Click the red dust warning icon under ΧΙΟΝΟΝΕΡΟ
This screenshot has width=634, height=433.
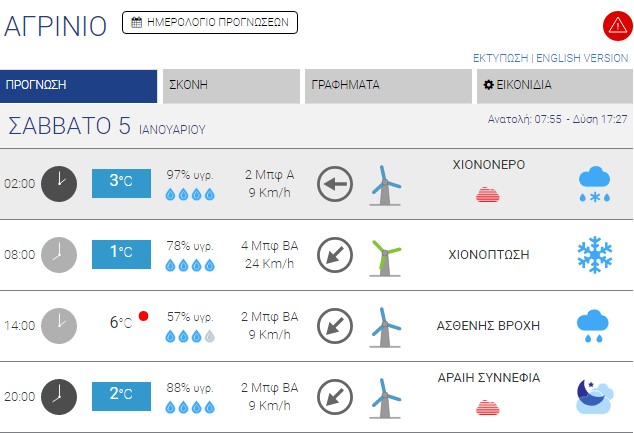(489, 193)
